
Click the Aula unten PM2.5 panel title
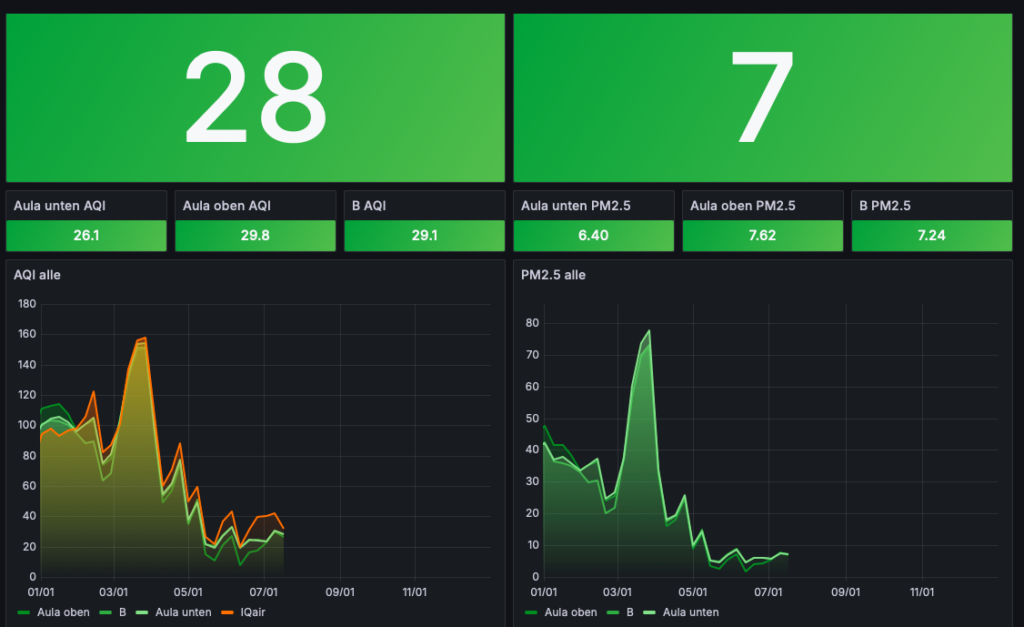tap(574, 206)
